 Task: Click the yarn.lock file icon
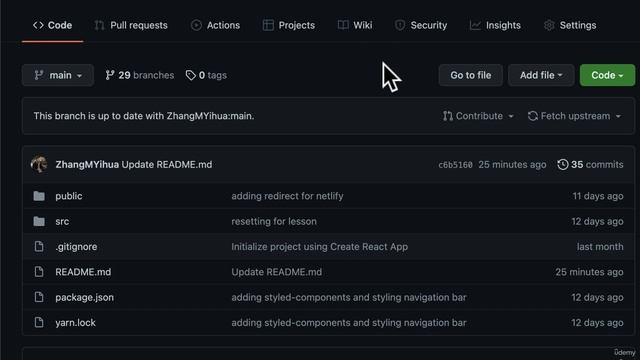39,322
